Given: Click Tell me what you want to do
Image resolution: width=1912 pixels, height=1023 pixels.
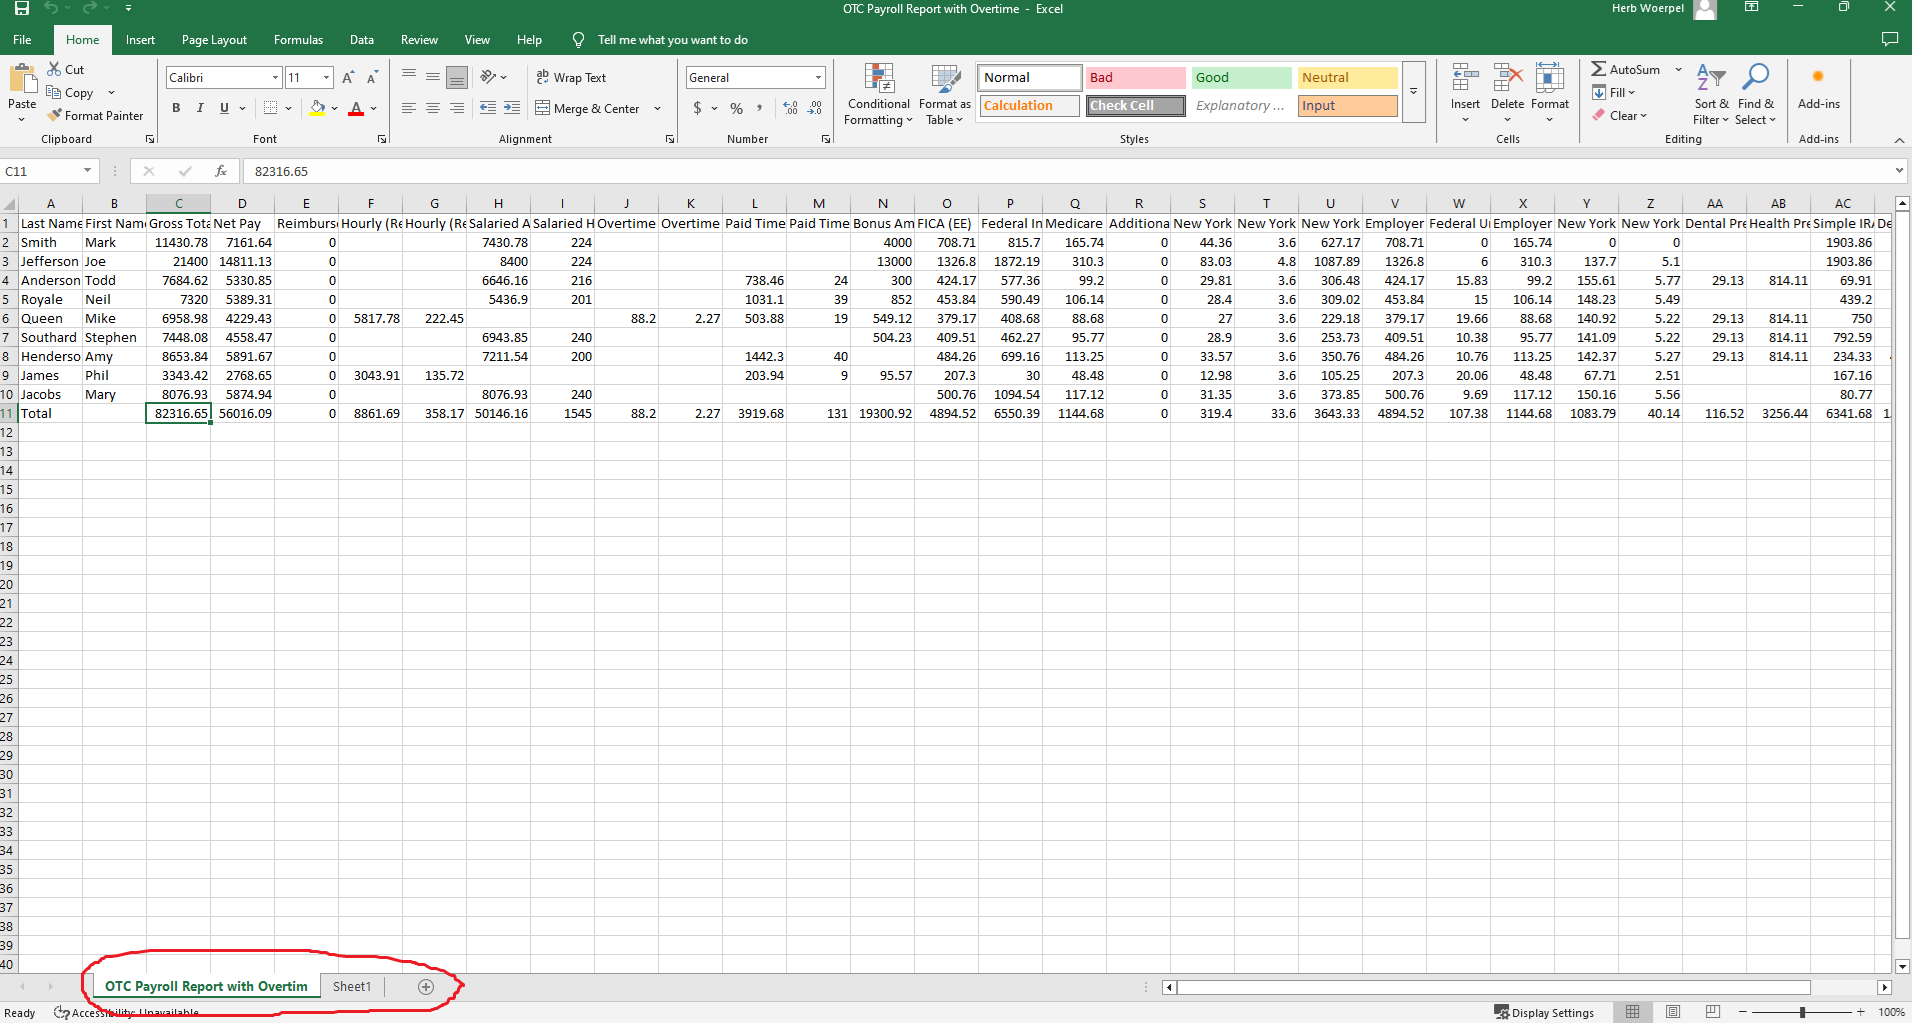Looking at the screenshot, I should coord(672,40).
